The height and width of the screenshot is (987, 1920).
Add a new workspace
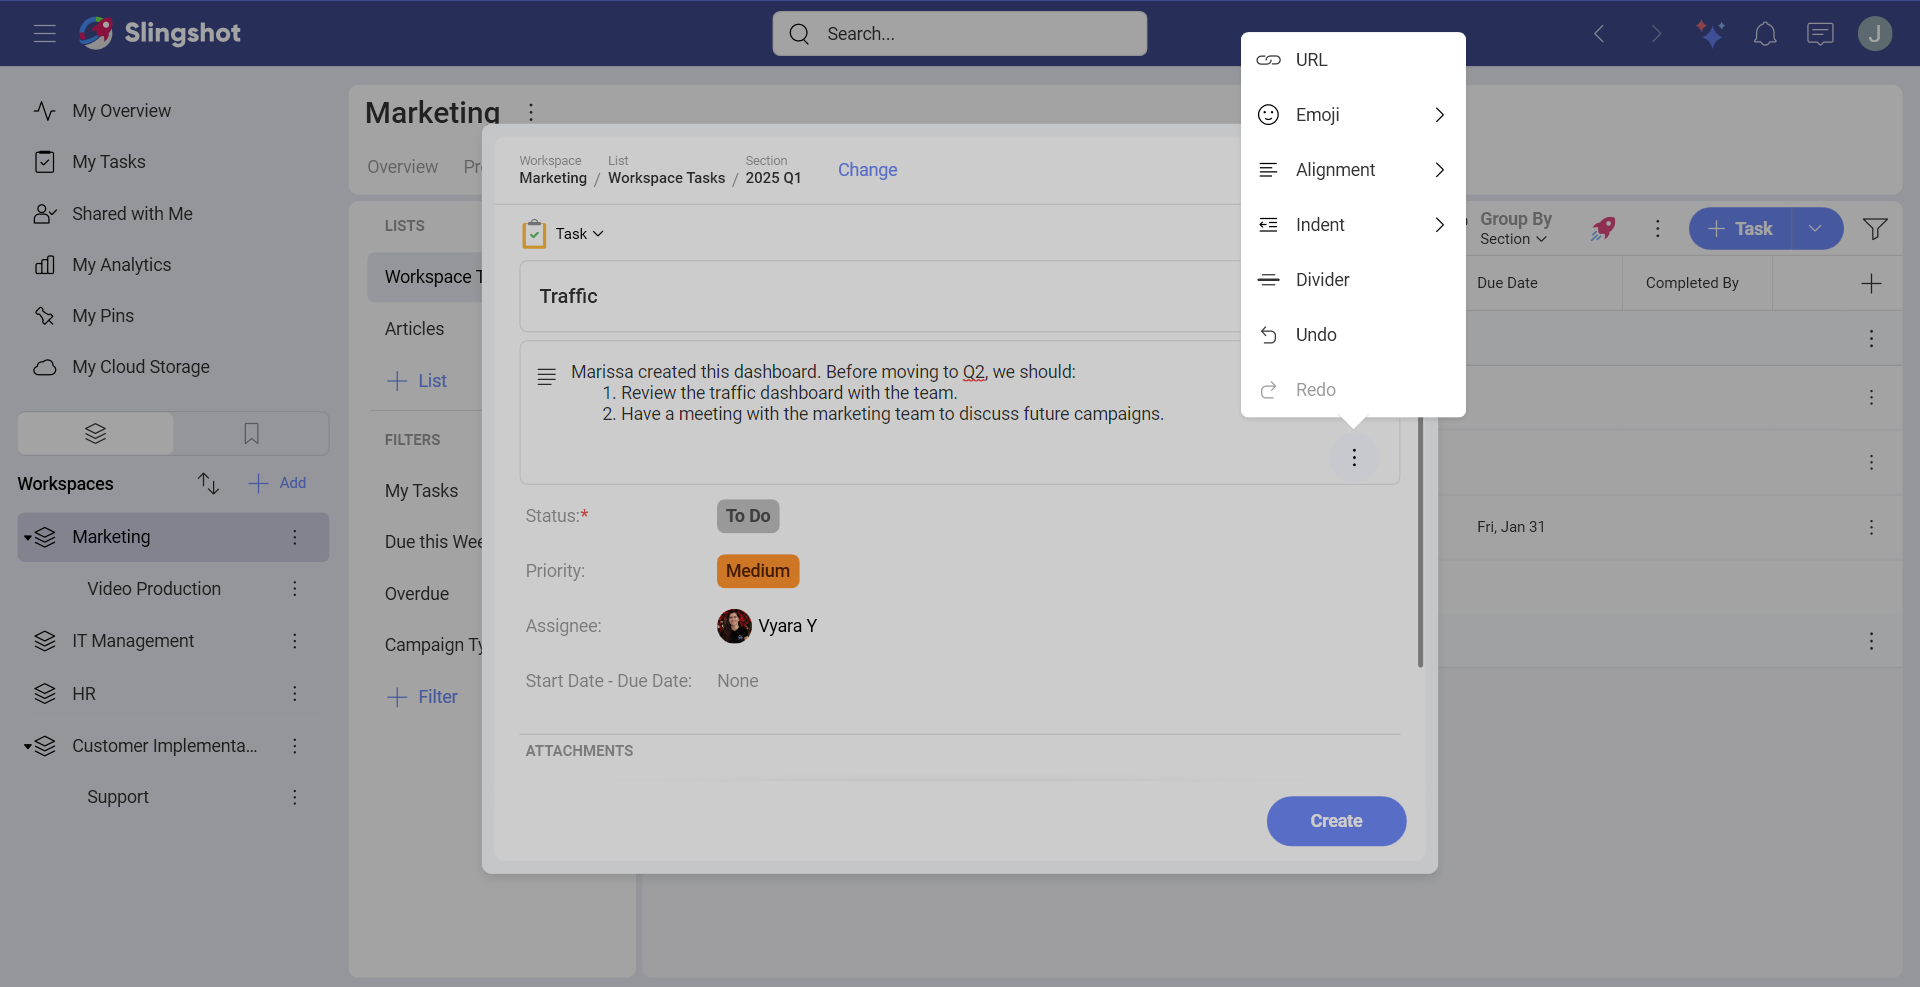[x=277, y=483]
